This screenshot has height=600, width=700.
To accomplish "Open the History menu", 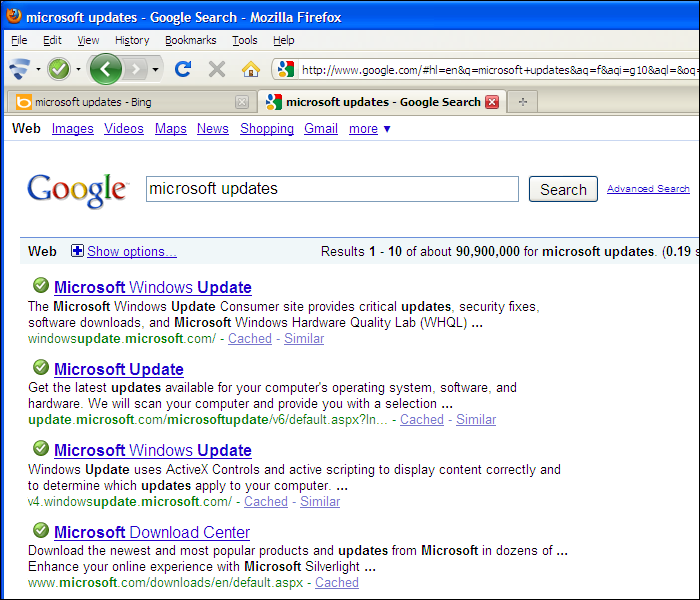I will coord(132,40).
